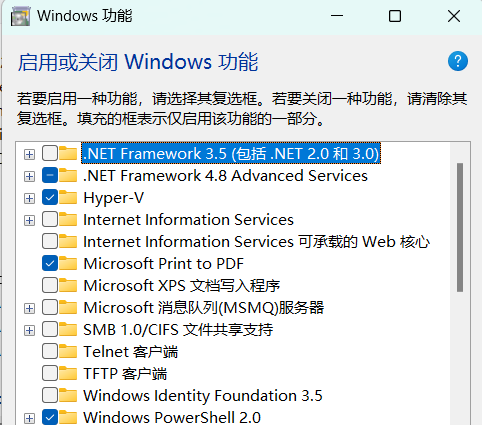This screenshot has width=482, height=425.
Task: Select Windows PowerShell 2.0 label
Action: point(172,417)
